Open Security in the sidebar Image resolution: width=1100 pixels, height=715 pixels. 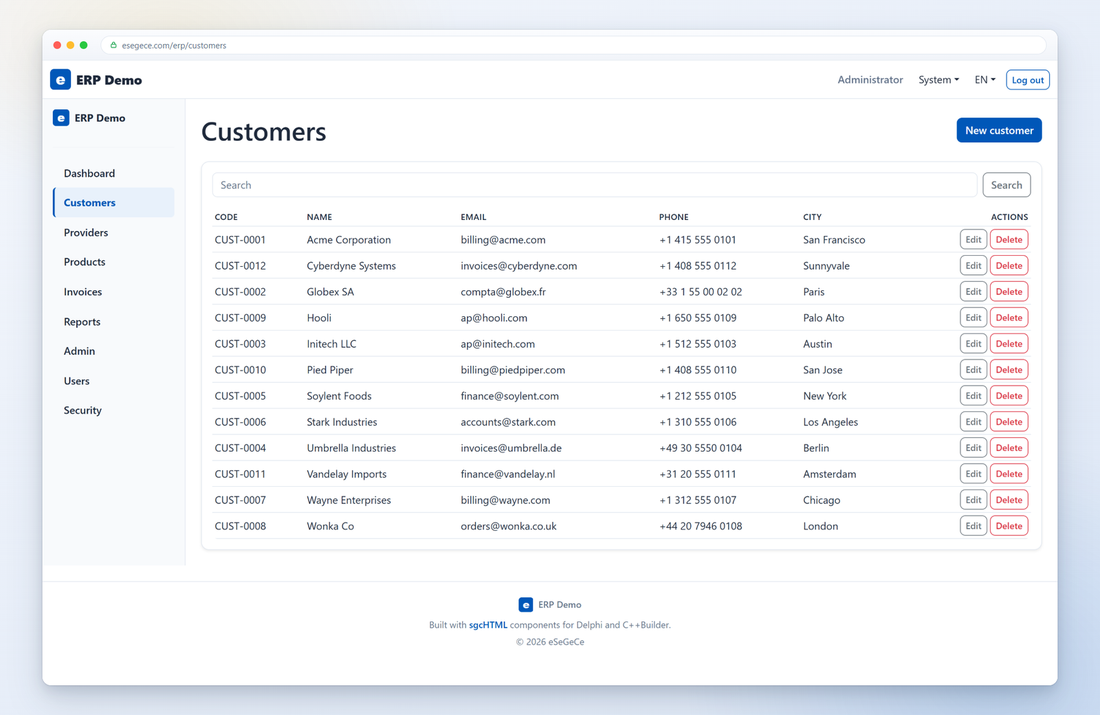114,410
